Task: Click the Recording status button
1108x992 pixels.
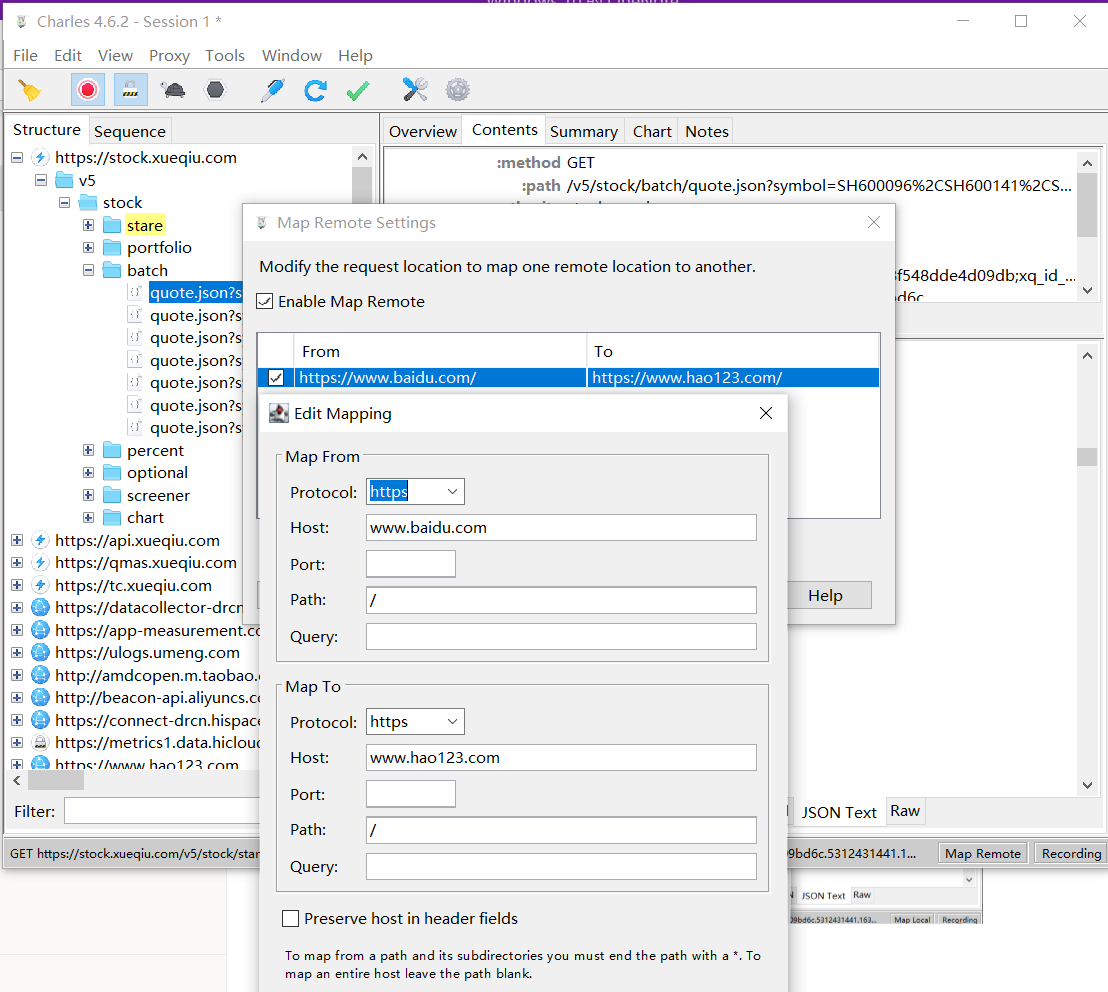Action: coord(1071,854)
